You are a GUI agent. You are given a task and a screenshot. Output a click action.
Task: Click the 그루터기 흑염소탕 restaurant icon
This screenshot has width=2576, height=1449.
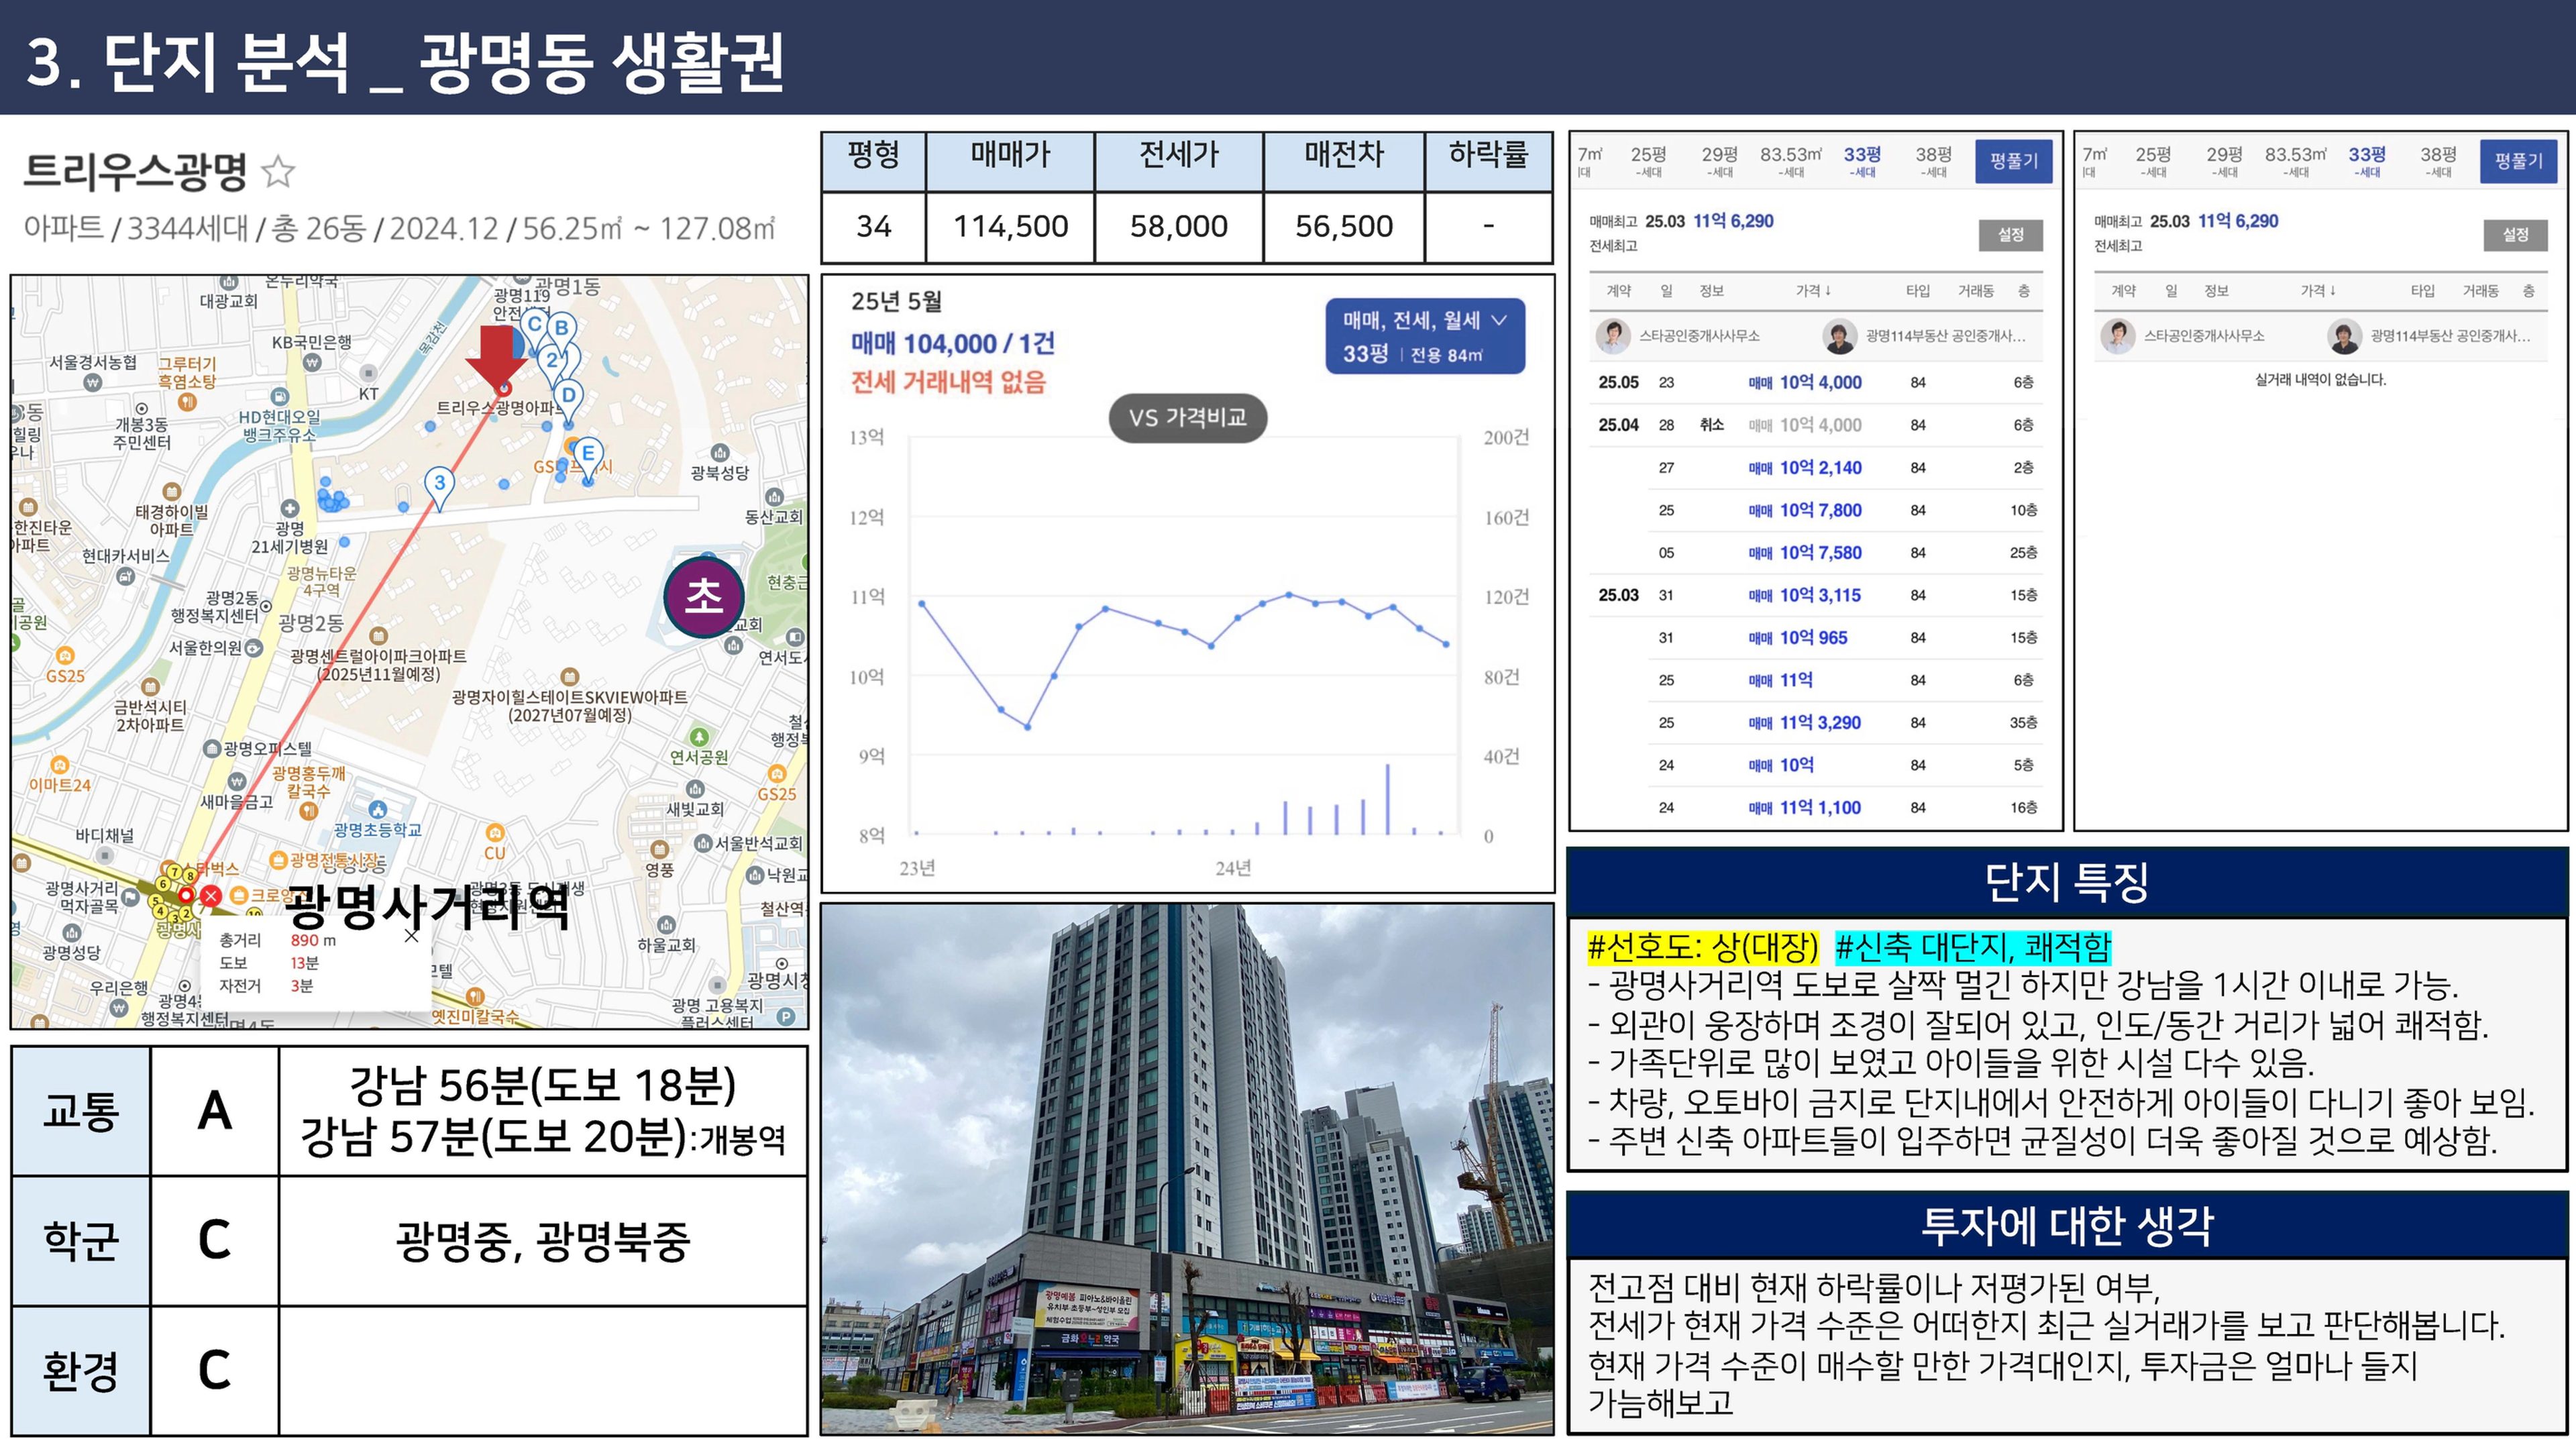point(187,402)
